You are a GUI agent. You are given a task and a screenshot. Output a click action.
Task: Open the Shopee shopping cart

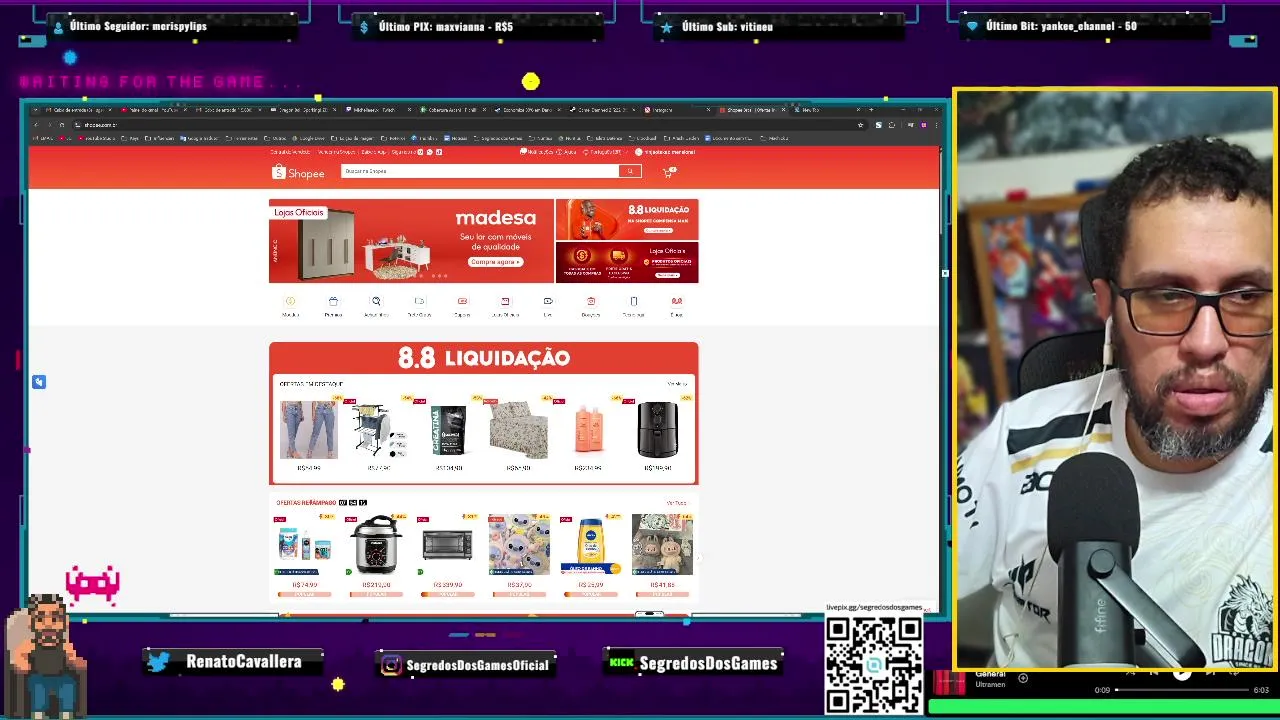click(x=668, y=172)
